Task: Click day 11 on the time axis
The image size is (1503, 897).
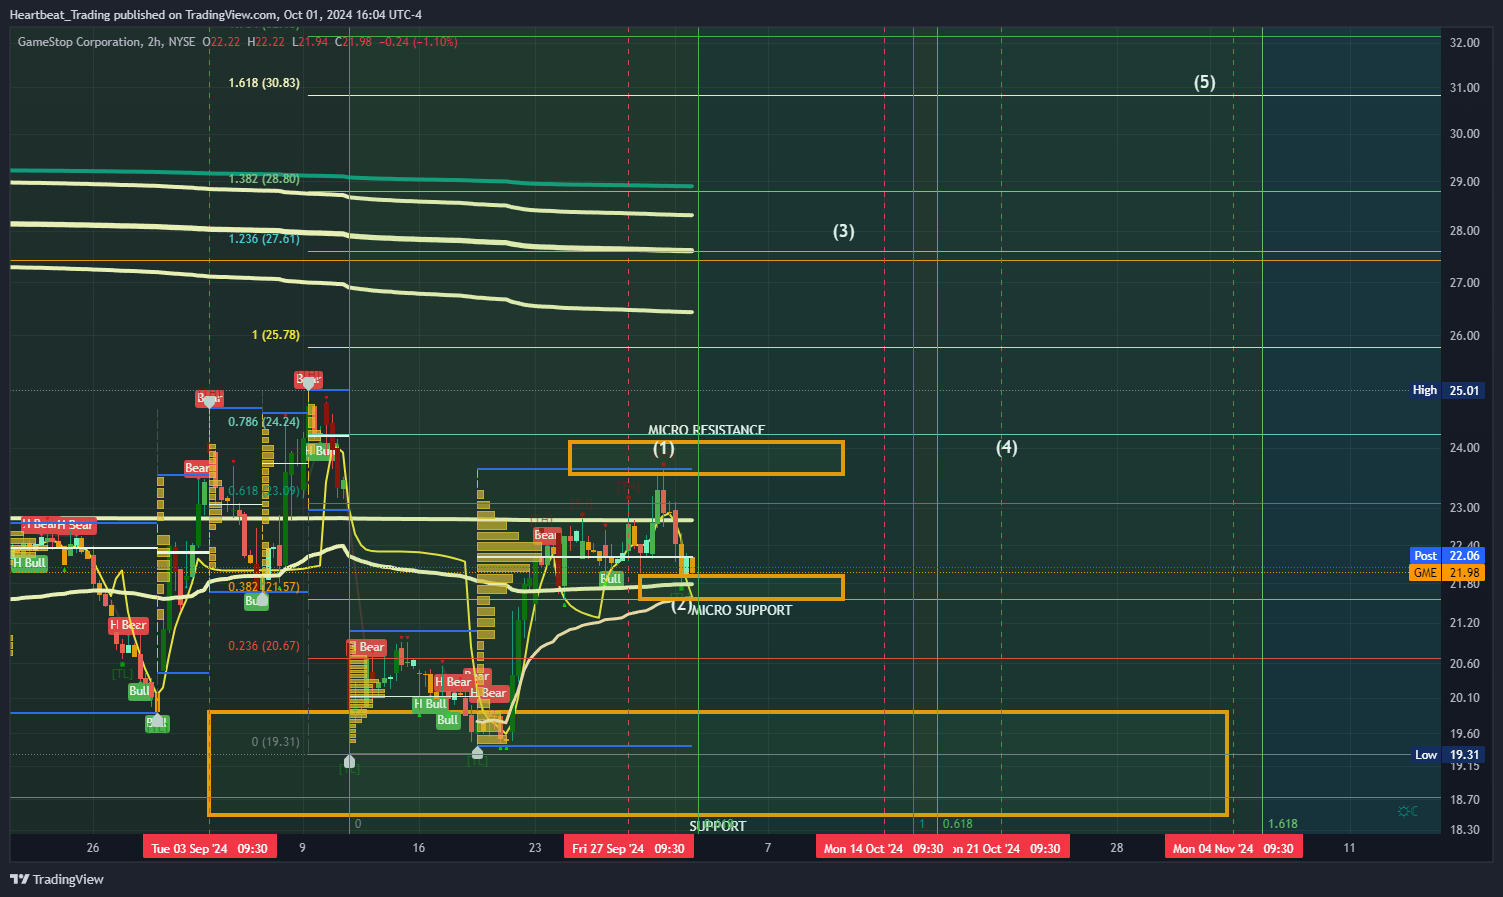Action: tap(1350, 848)
